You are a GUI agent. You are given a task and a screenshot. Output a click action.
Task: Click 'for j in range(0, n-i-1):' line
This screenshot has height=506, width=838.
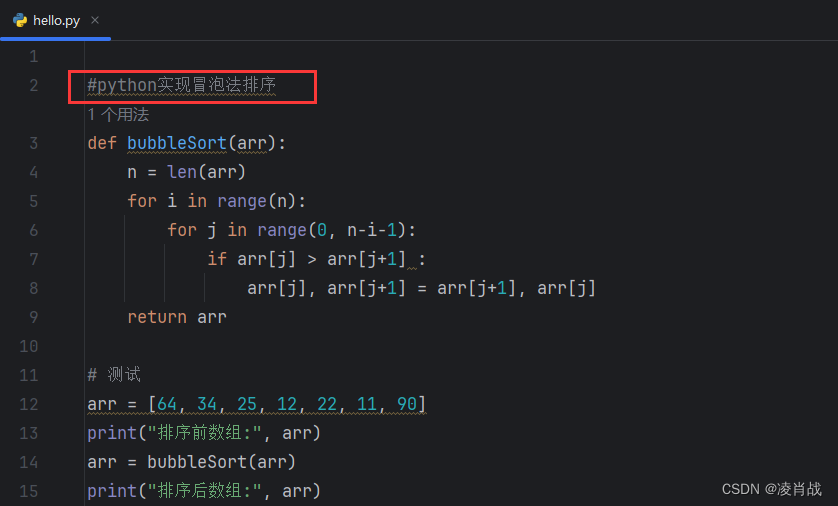(x=291, y=230)
